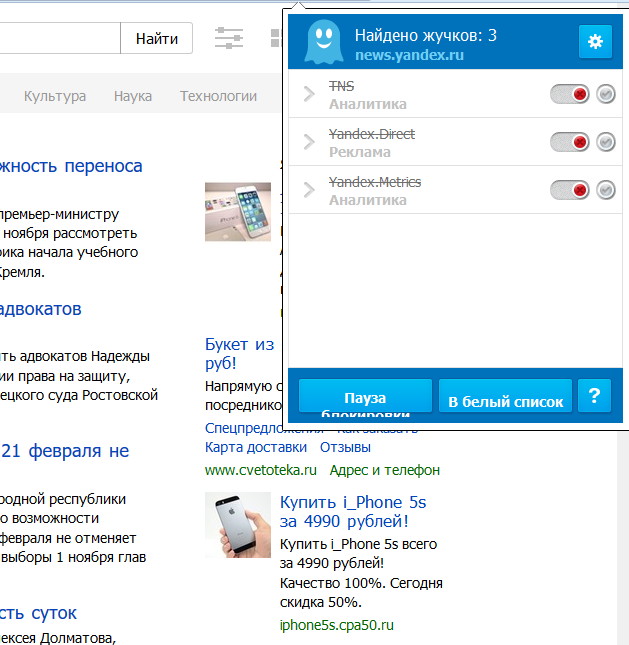Click the Yandex.Metrics tracker name
Viewport: 629px width, 645px height.
(375, 182)
